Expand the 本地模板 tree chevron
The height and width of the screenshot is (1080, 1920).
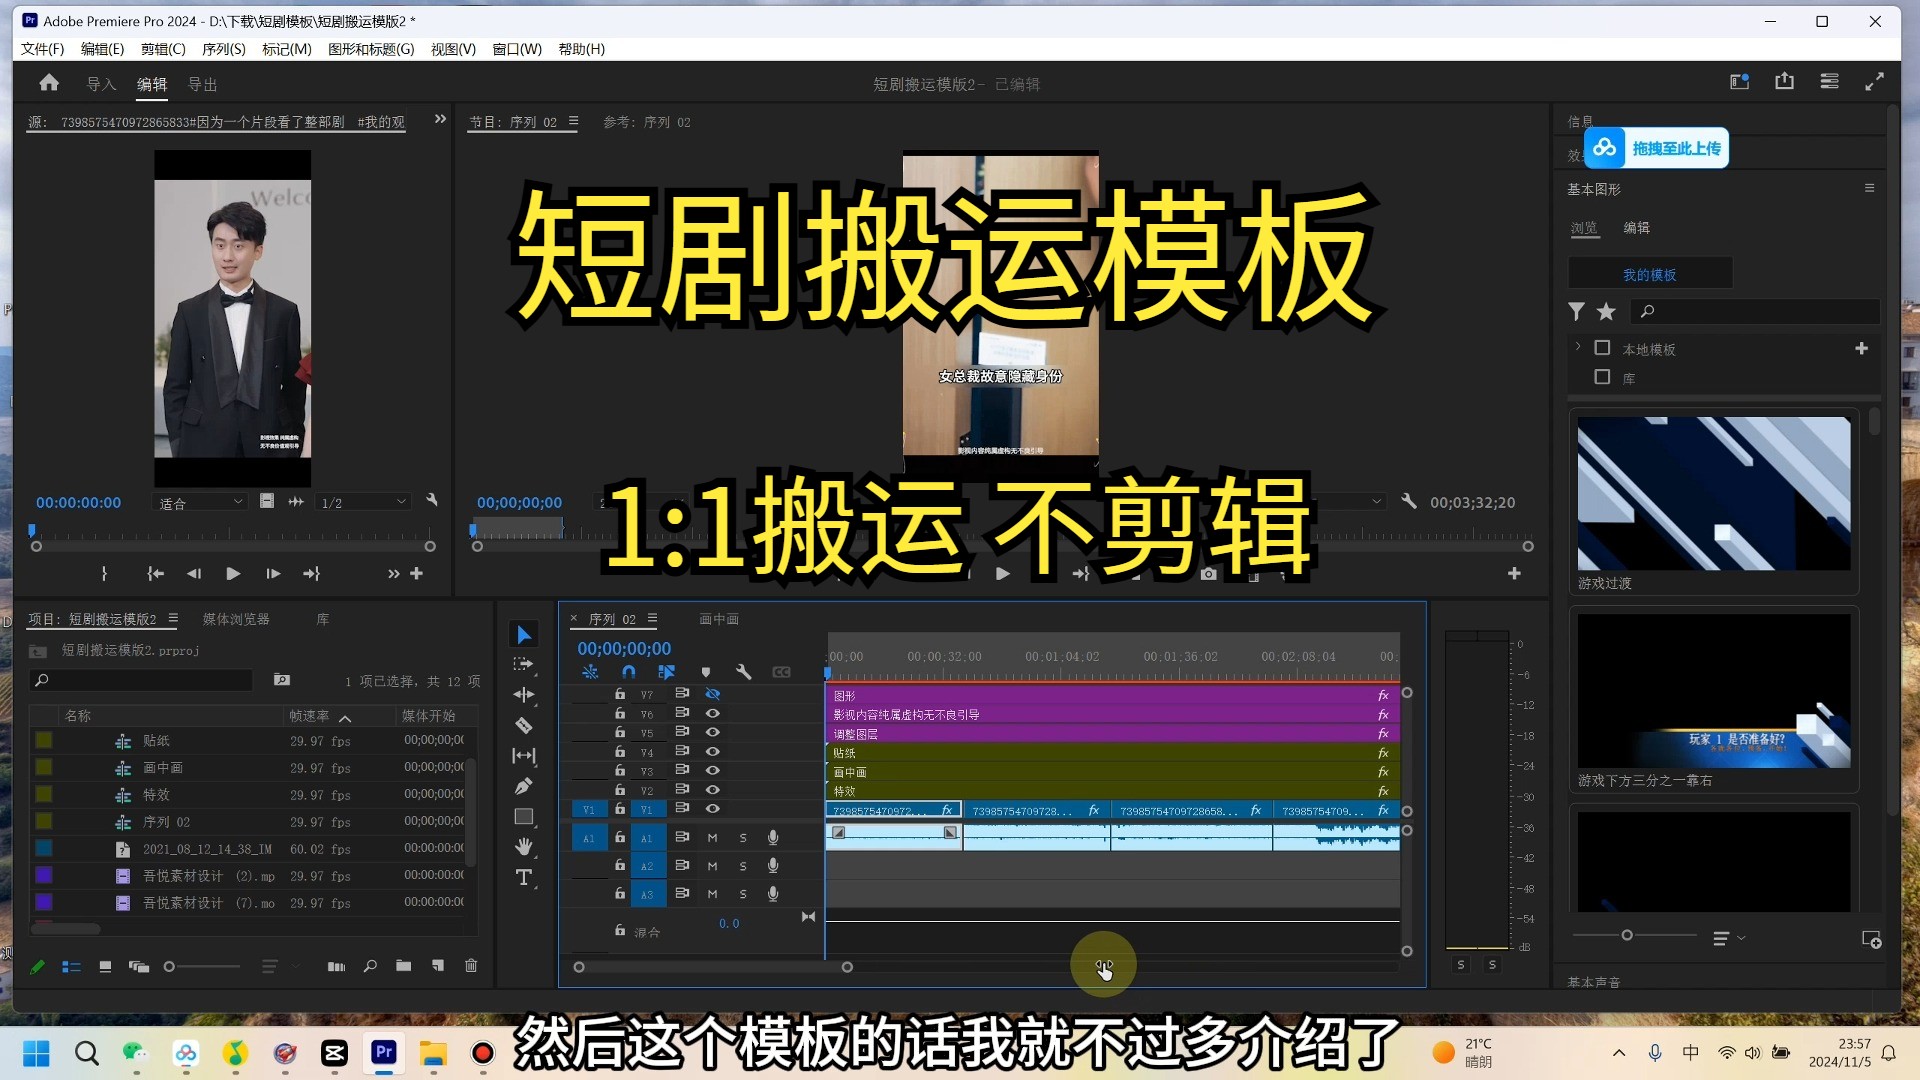[1578, 347]
